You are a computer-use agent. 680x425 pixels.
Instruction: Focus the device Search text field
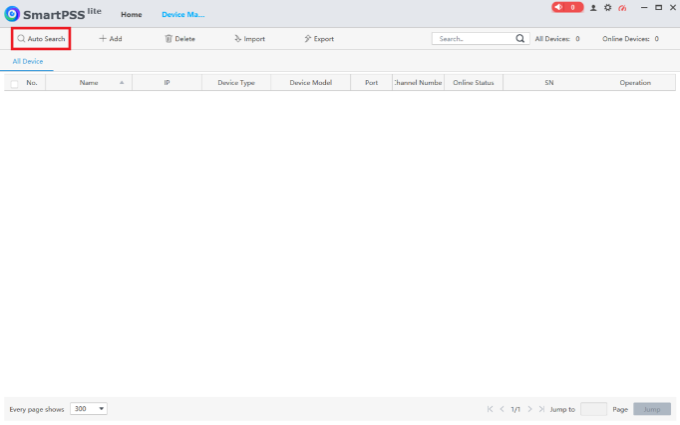click(x=474, y=39)
